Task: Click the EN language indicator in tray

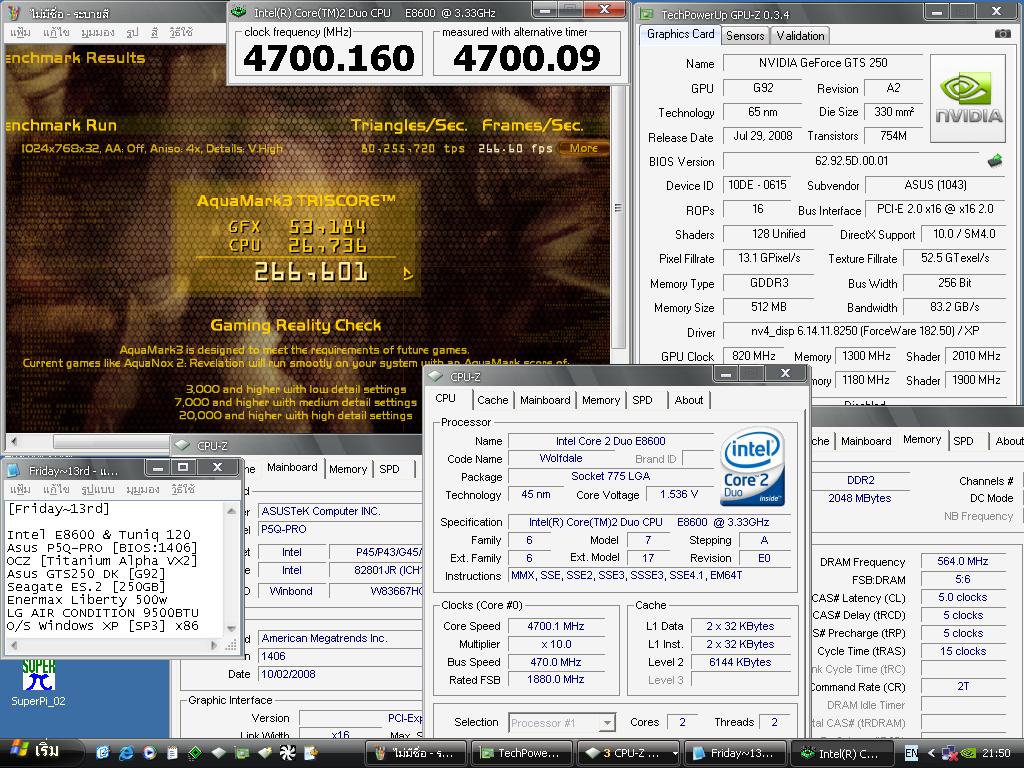Action: click(911, 754)
